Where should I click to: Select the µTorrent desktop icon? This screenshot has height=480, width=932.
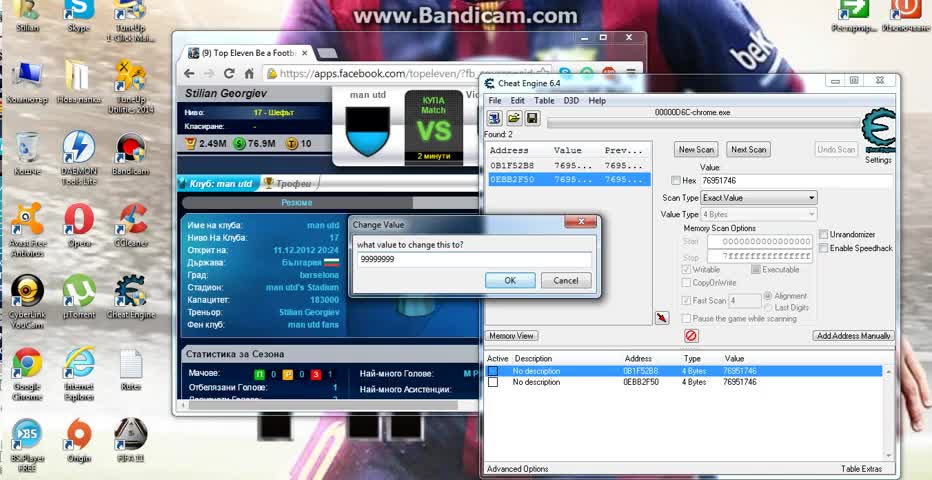pos(79,297)
